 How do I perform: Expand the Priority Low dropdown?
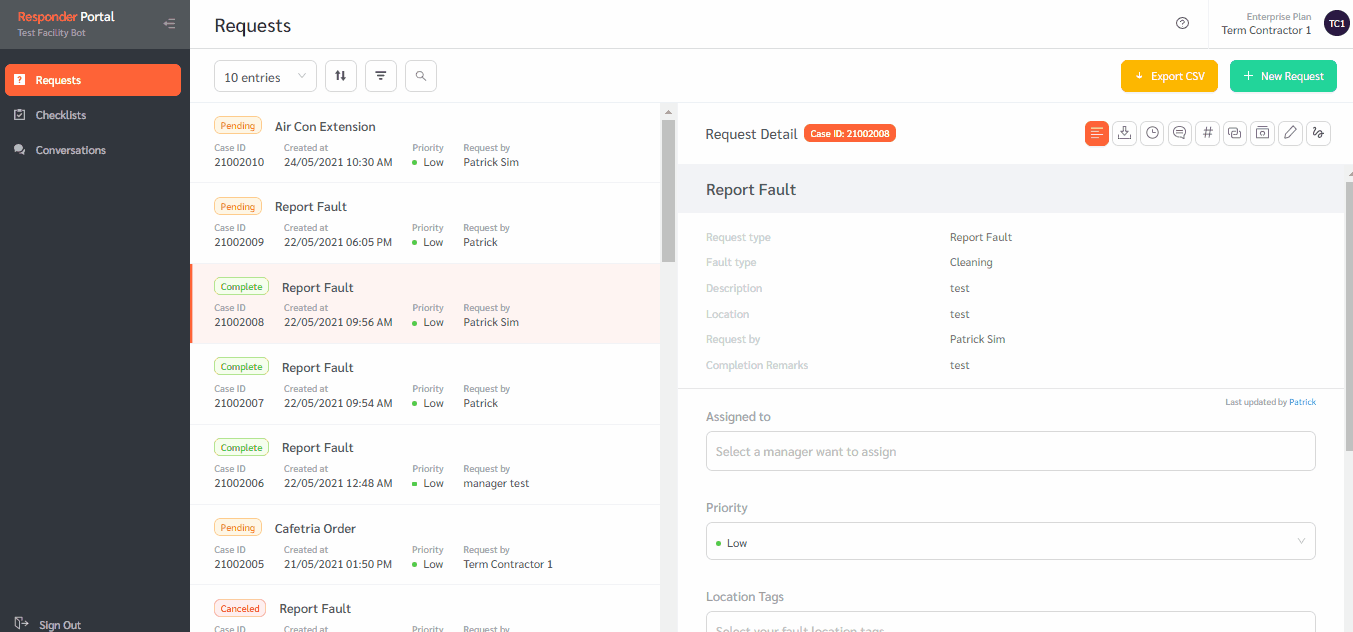click(x=1010, y=541)
